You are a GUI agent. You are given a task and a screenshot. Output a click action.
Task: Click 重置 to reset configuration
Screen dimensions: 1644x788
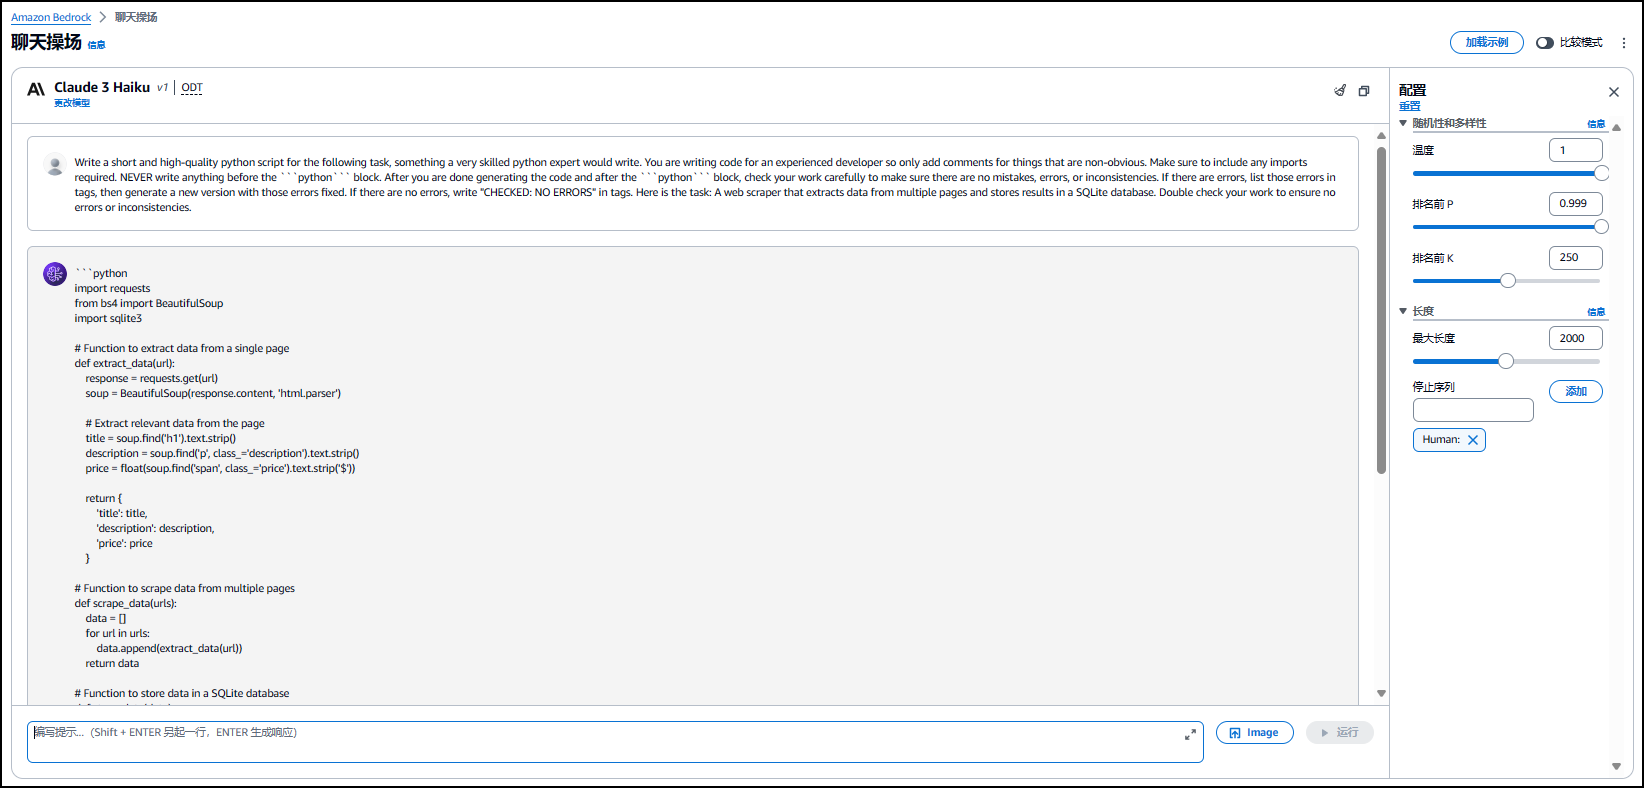click(x=1409, y=106)
